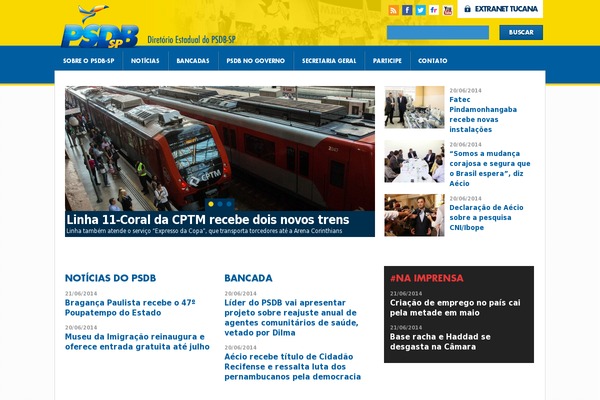
Task: Open the CPTM train slideshow image
Action: point(220,149)
